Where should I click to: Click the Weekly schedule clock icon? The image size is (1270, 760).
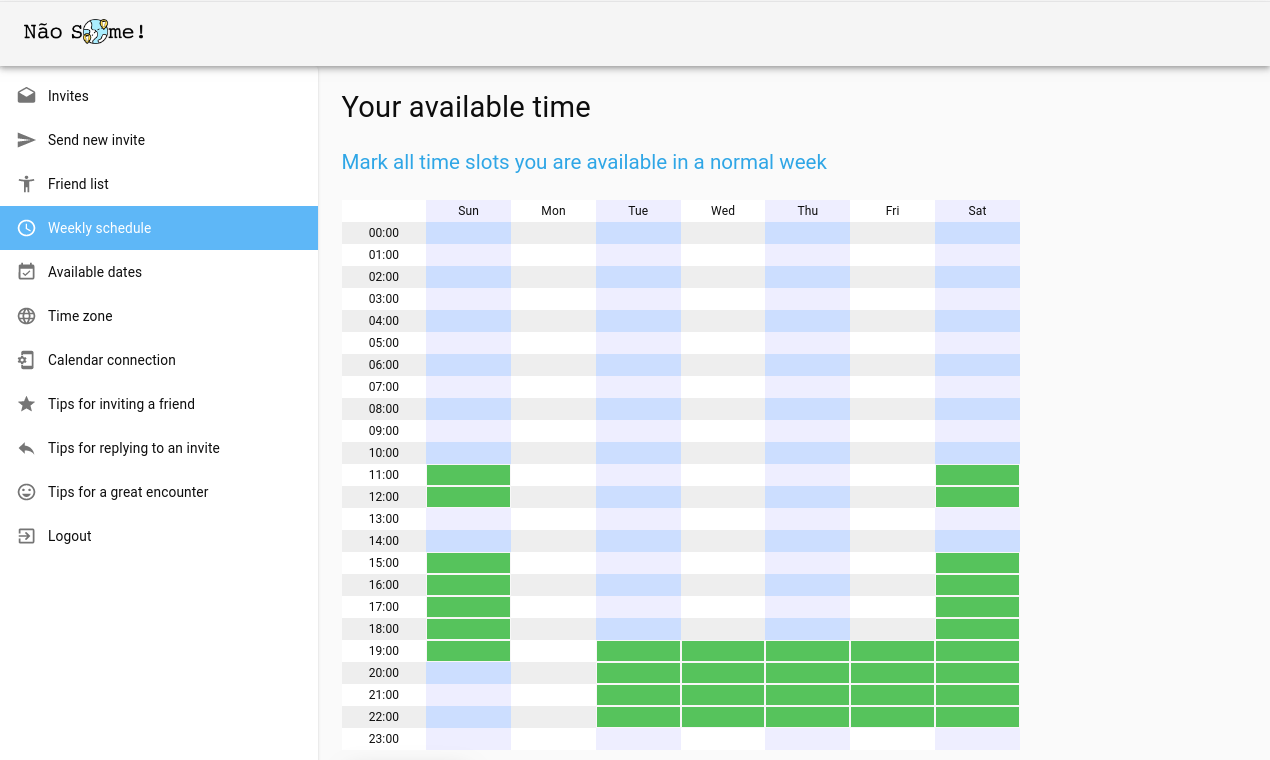27,228
